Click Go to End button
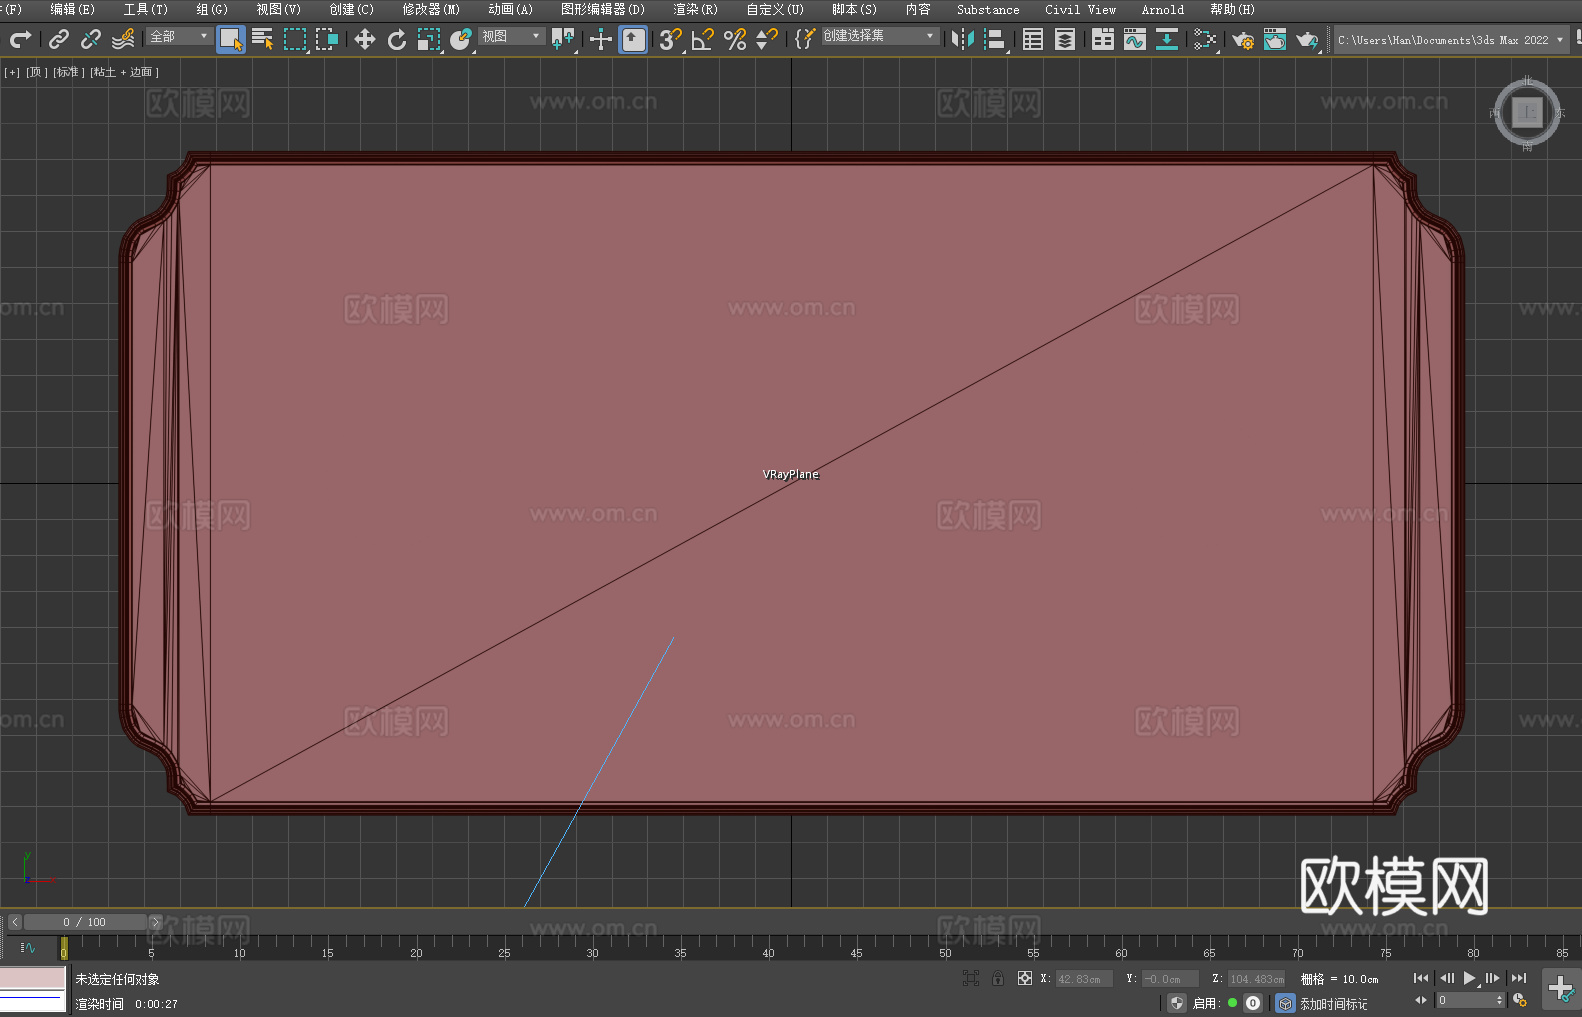Viewport: 1582px width, 1017px height. click(x=1519, y=978)
